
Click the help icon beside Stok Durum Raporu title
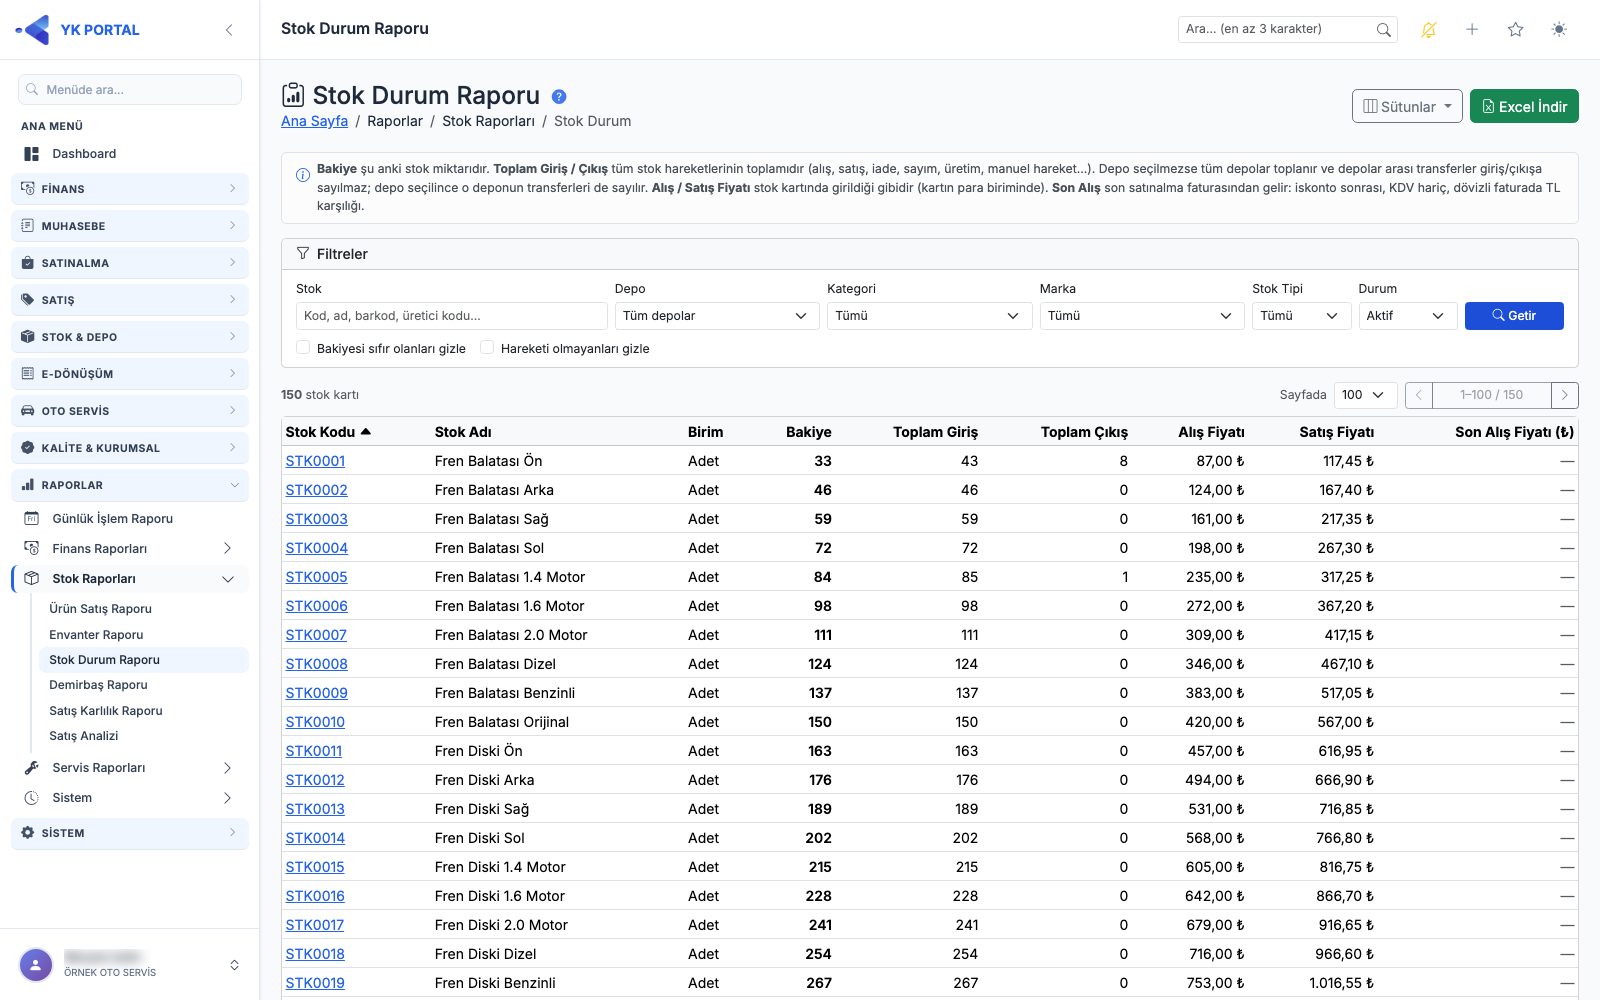(x=559, y=97)
